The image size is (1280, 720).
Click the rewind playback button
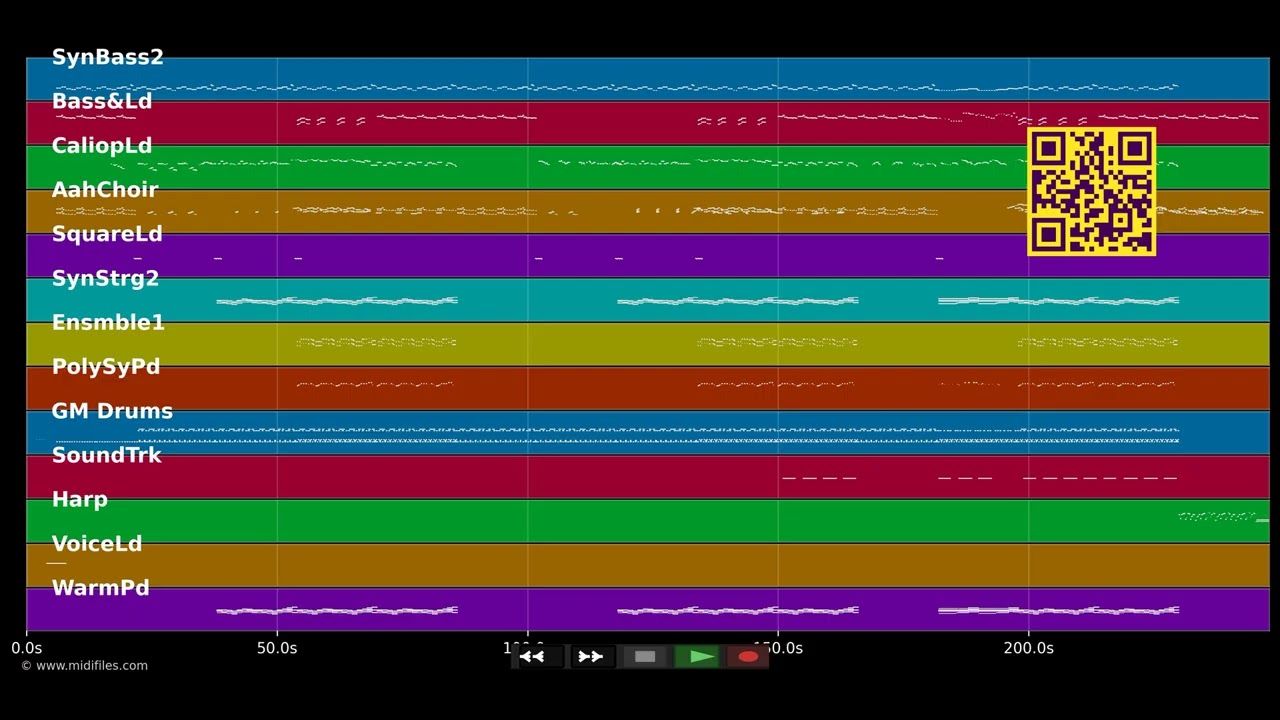click(x=540, y=657)
